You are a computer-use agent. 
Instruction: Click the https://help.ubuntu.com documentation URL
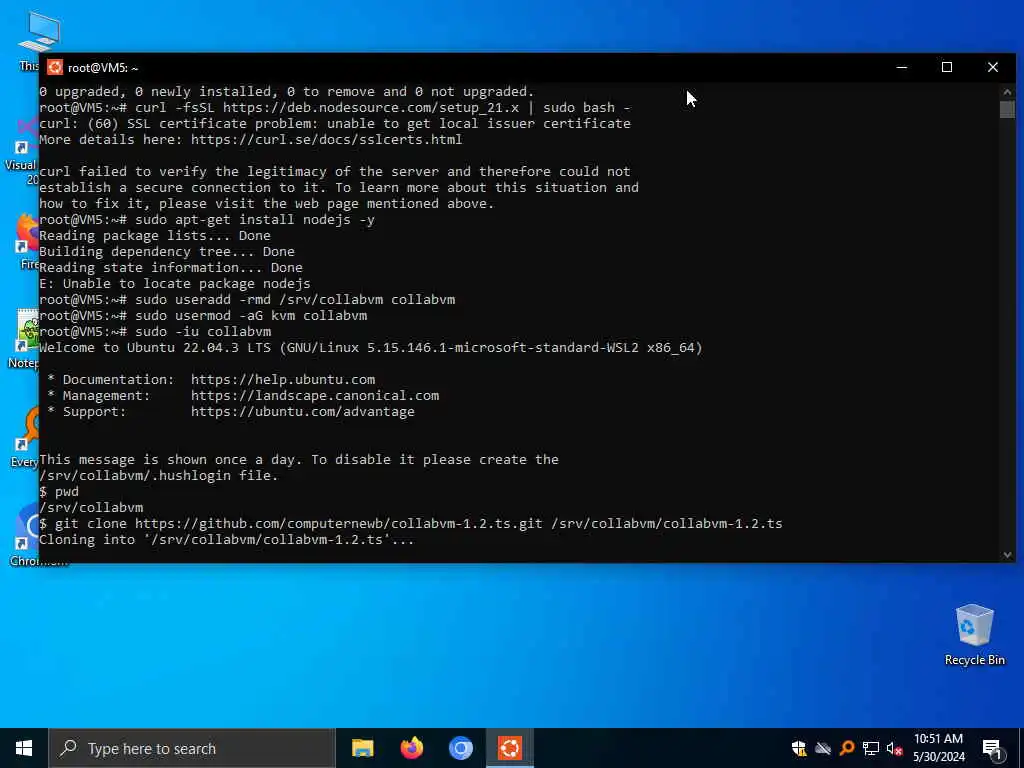[x=283, y=379]
